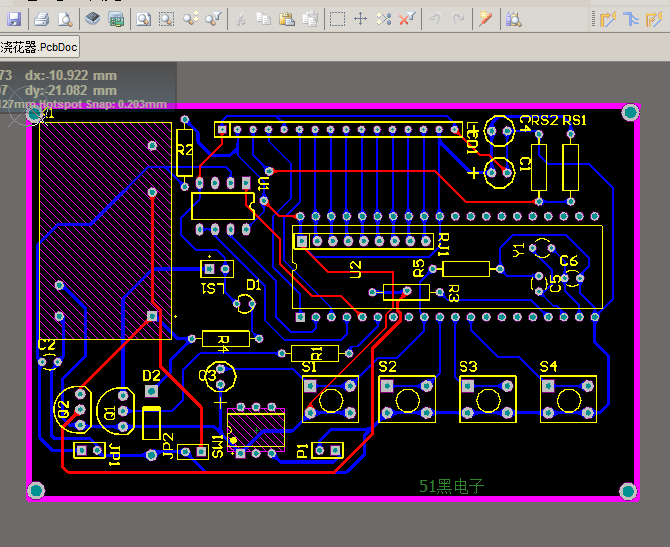Click the Undo arrow icon
The height and width of the screenshot is (547, 670).
tap(435, 18)
